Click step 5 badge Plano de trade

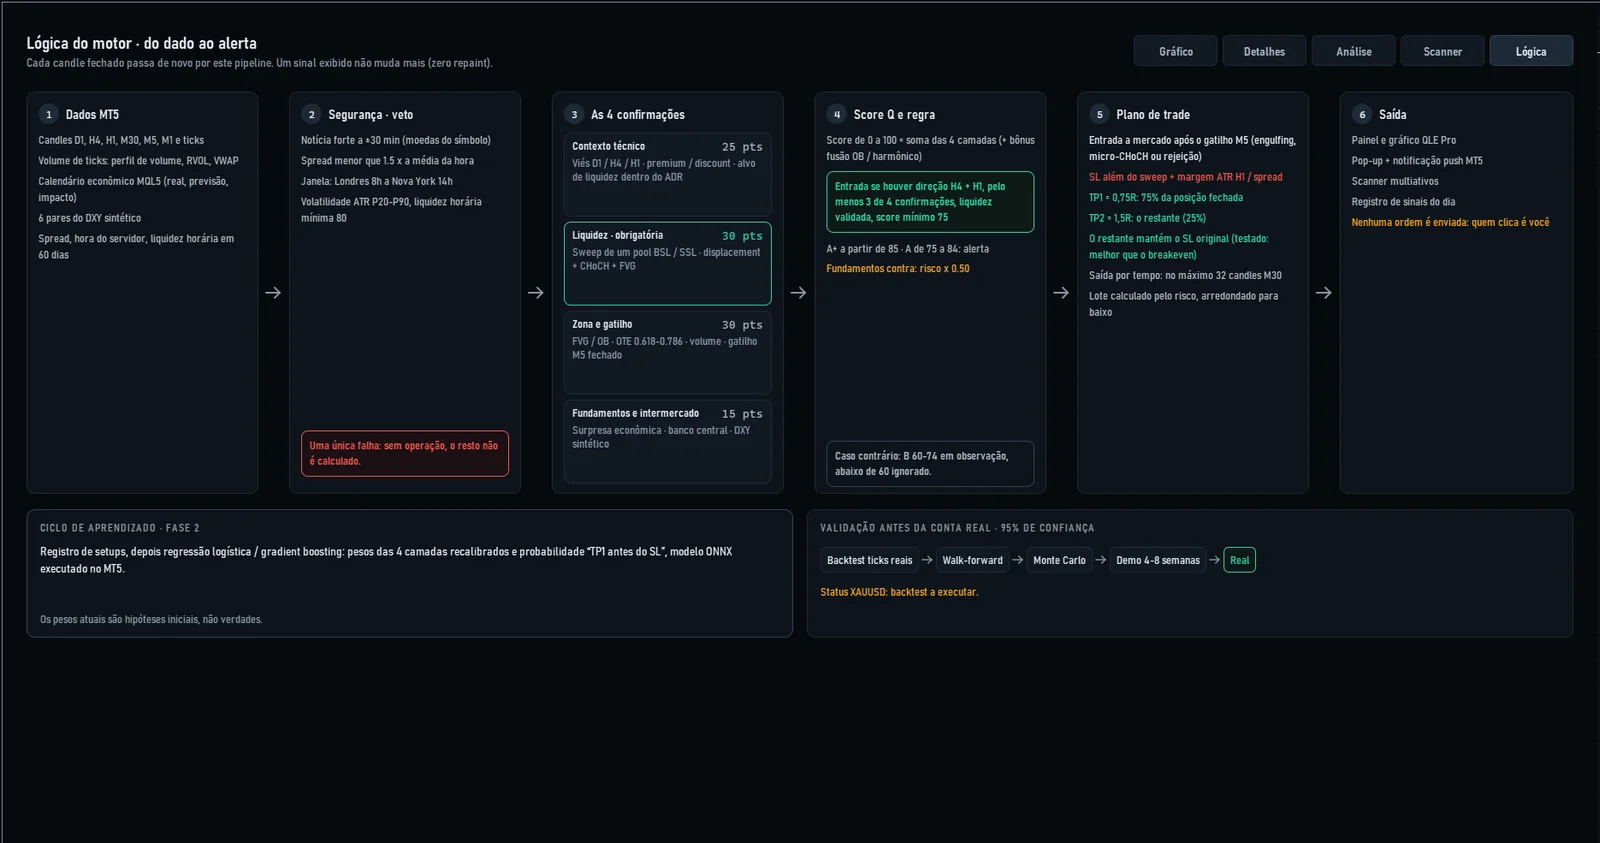[x=1100, y=115]
